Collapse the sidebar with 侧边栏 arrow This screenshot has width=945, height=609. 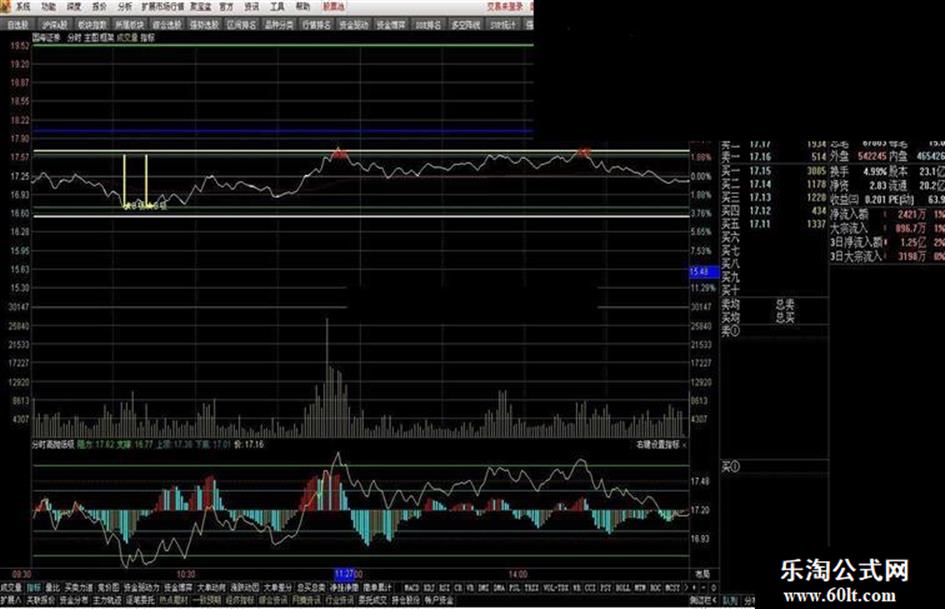click(x=704, y=601)
